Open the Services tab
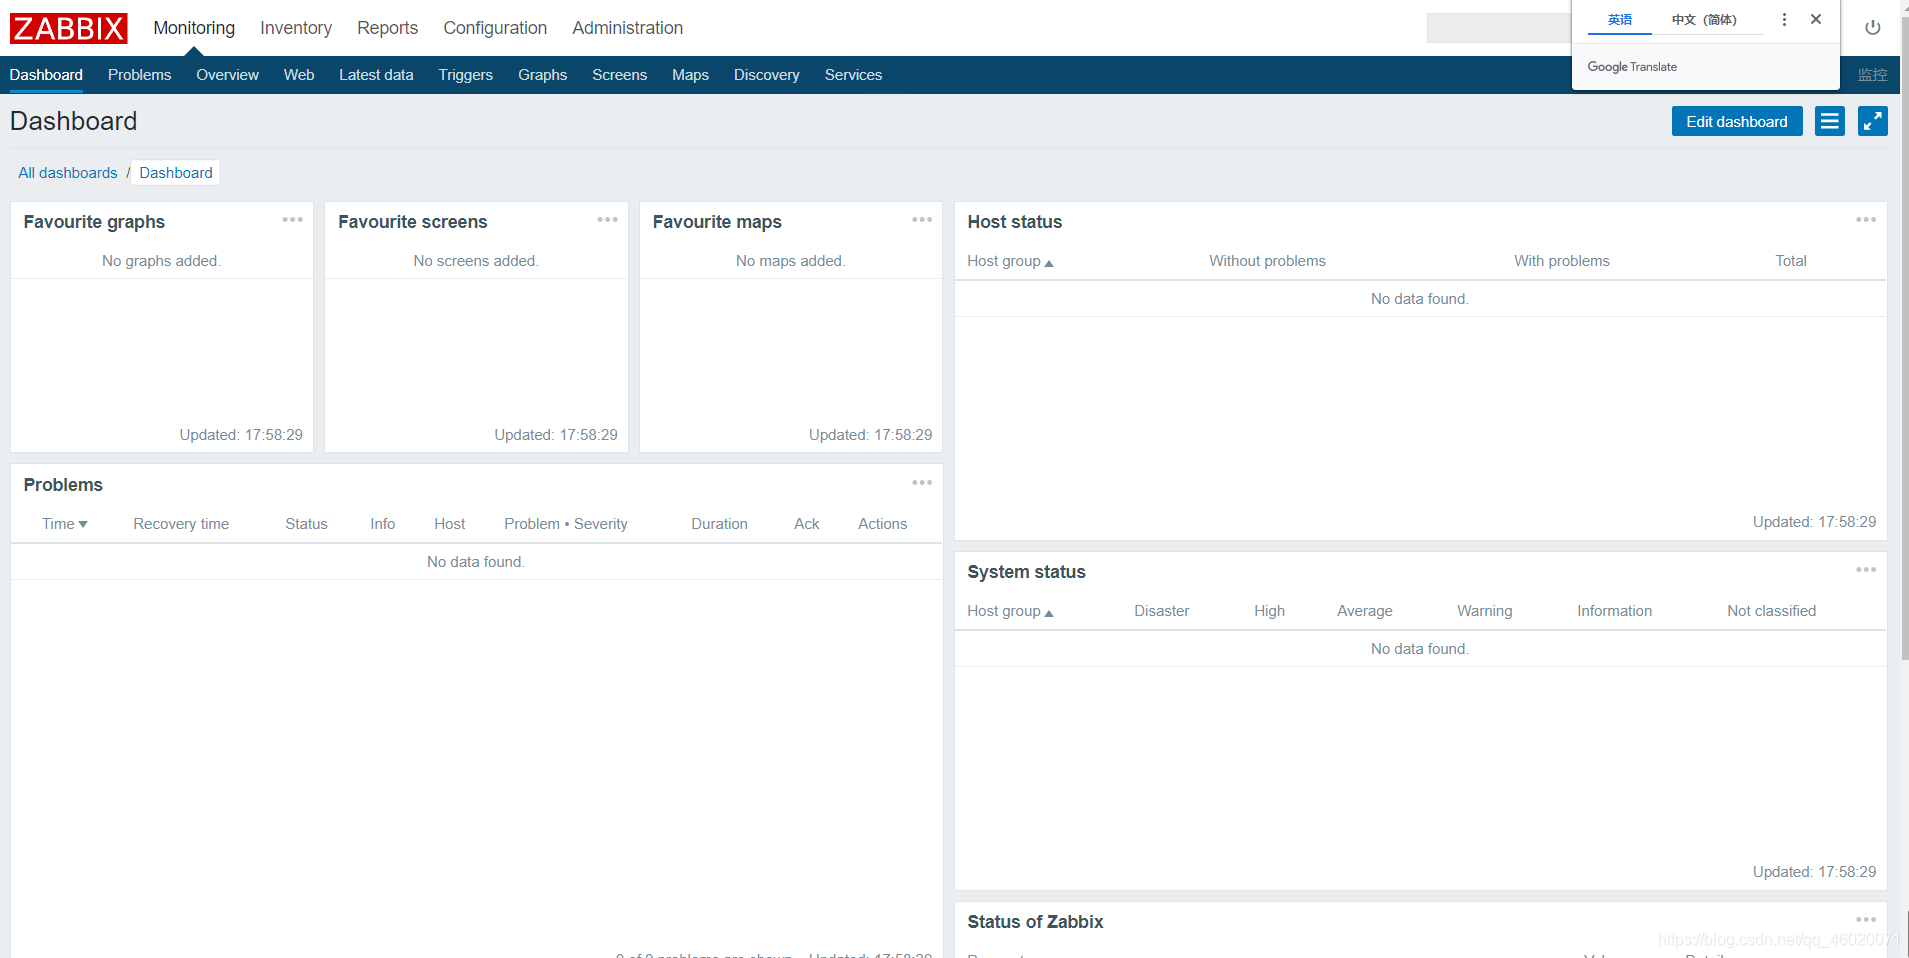 853,75
